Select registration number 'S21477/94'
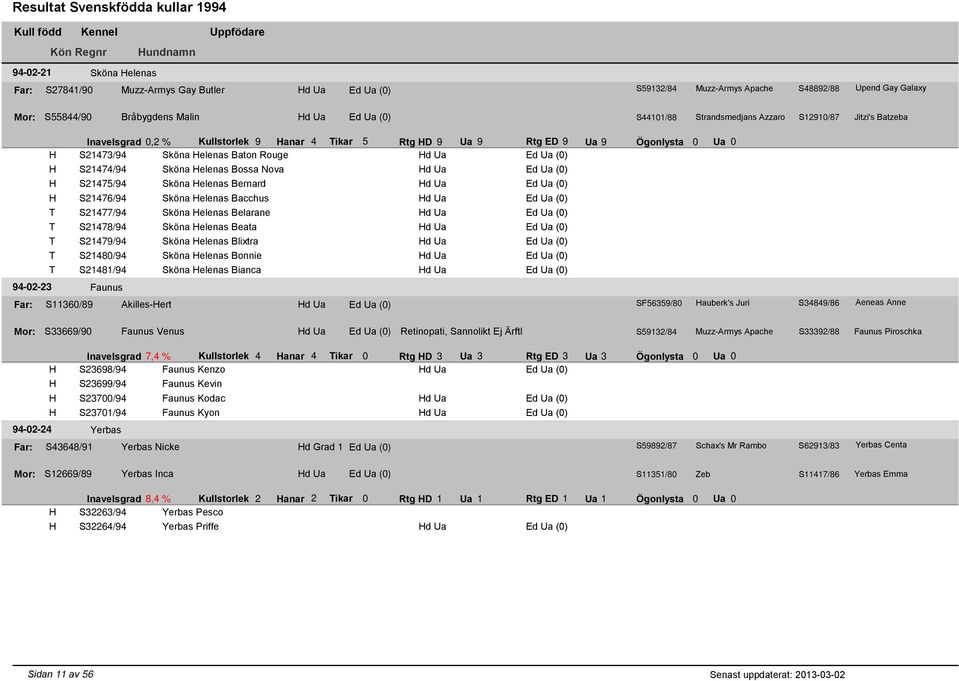Screen dimensions: 959x681 point(103,212)
